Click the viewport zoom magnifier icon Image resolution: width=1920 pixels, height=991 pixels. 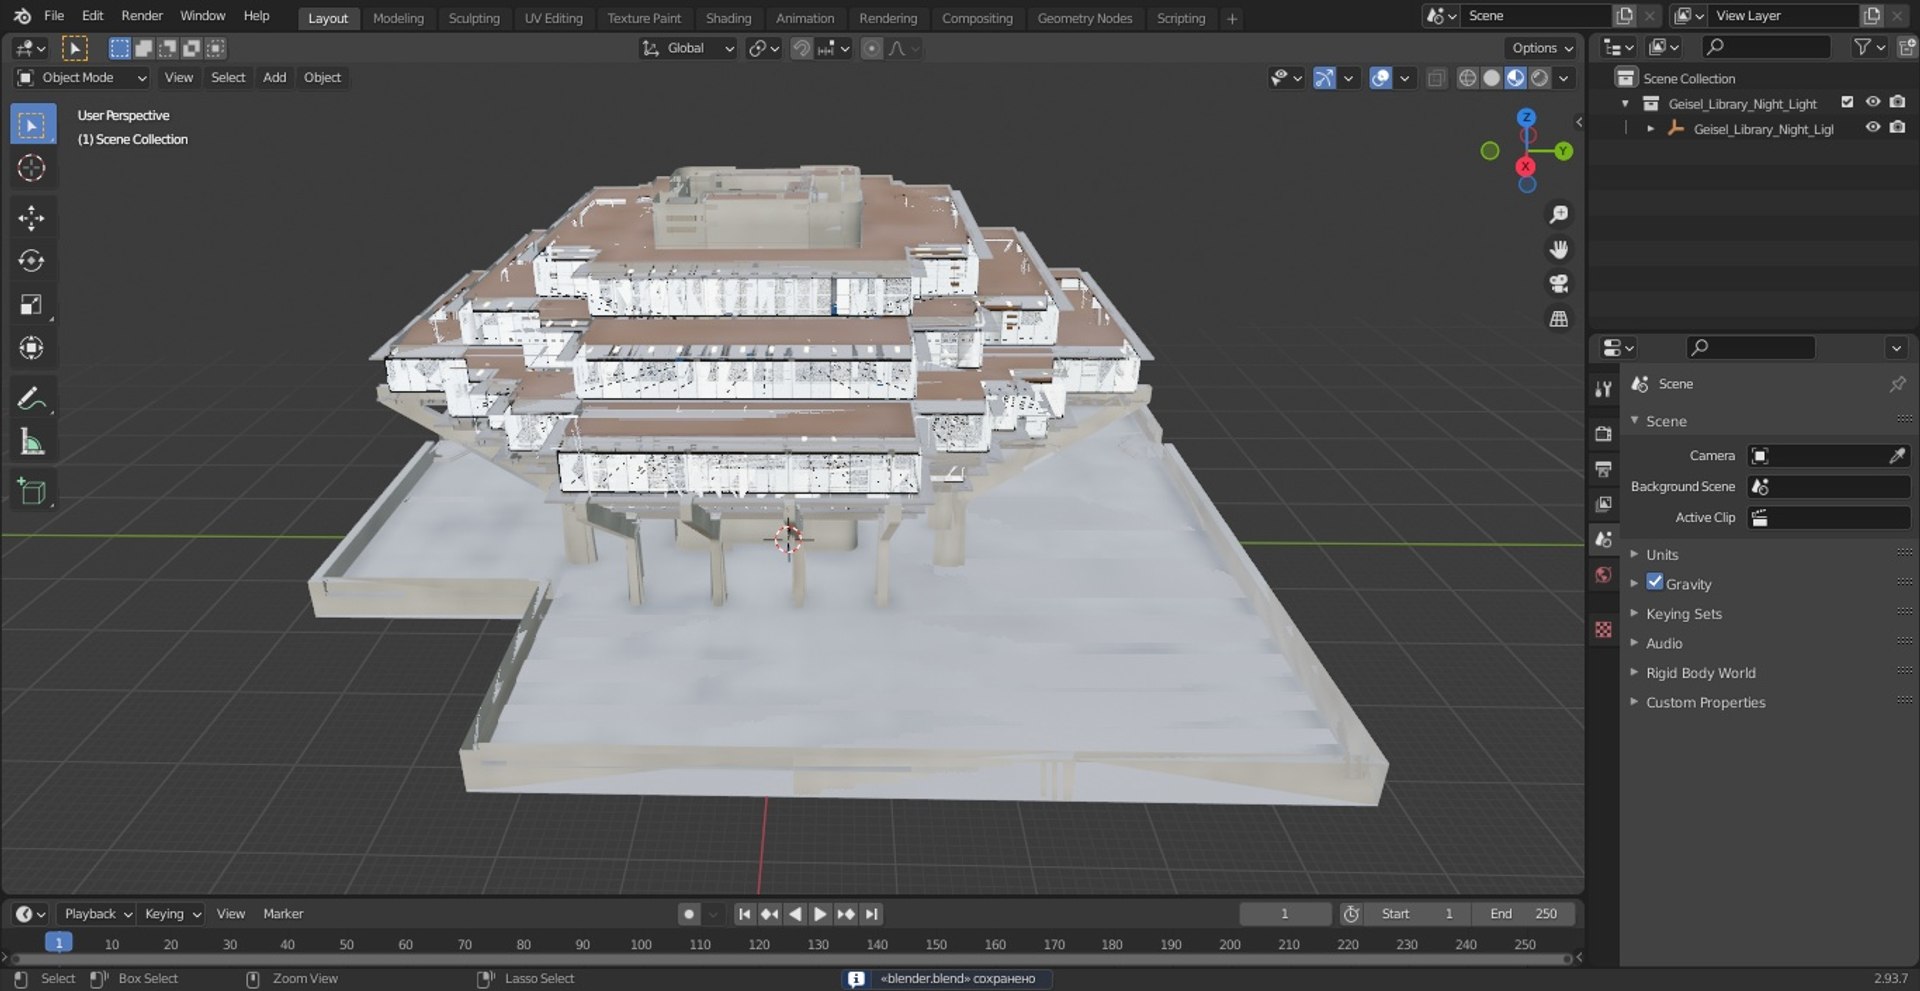pyautogui.click(x=1558, y=215)
